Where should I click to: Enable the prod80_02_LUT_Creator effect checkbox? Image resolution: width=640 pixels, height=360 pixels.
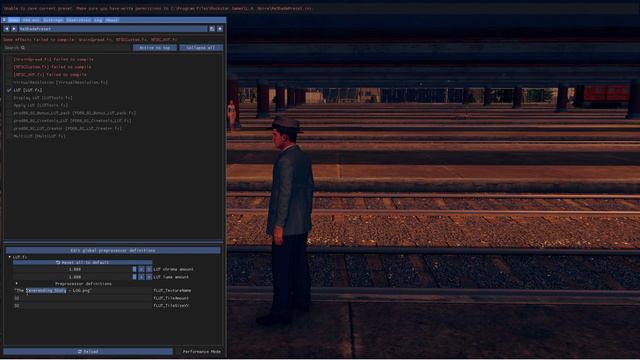tap(9, 128)
